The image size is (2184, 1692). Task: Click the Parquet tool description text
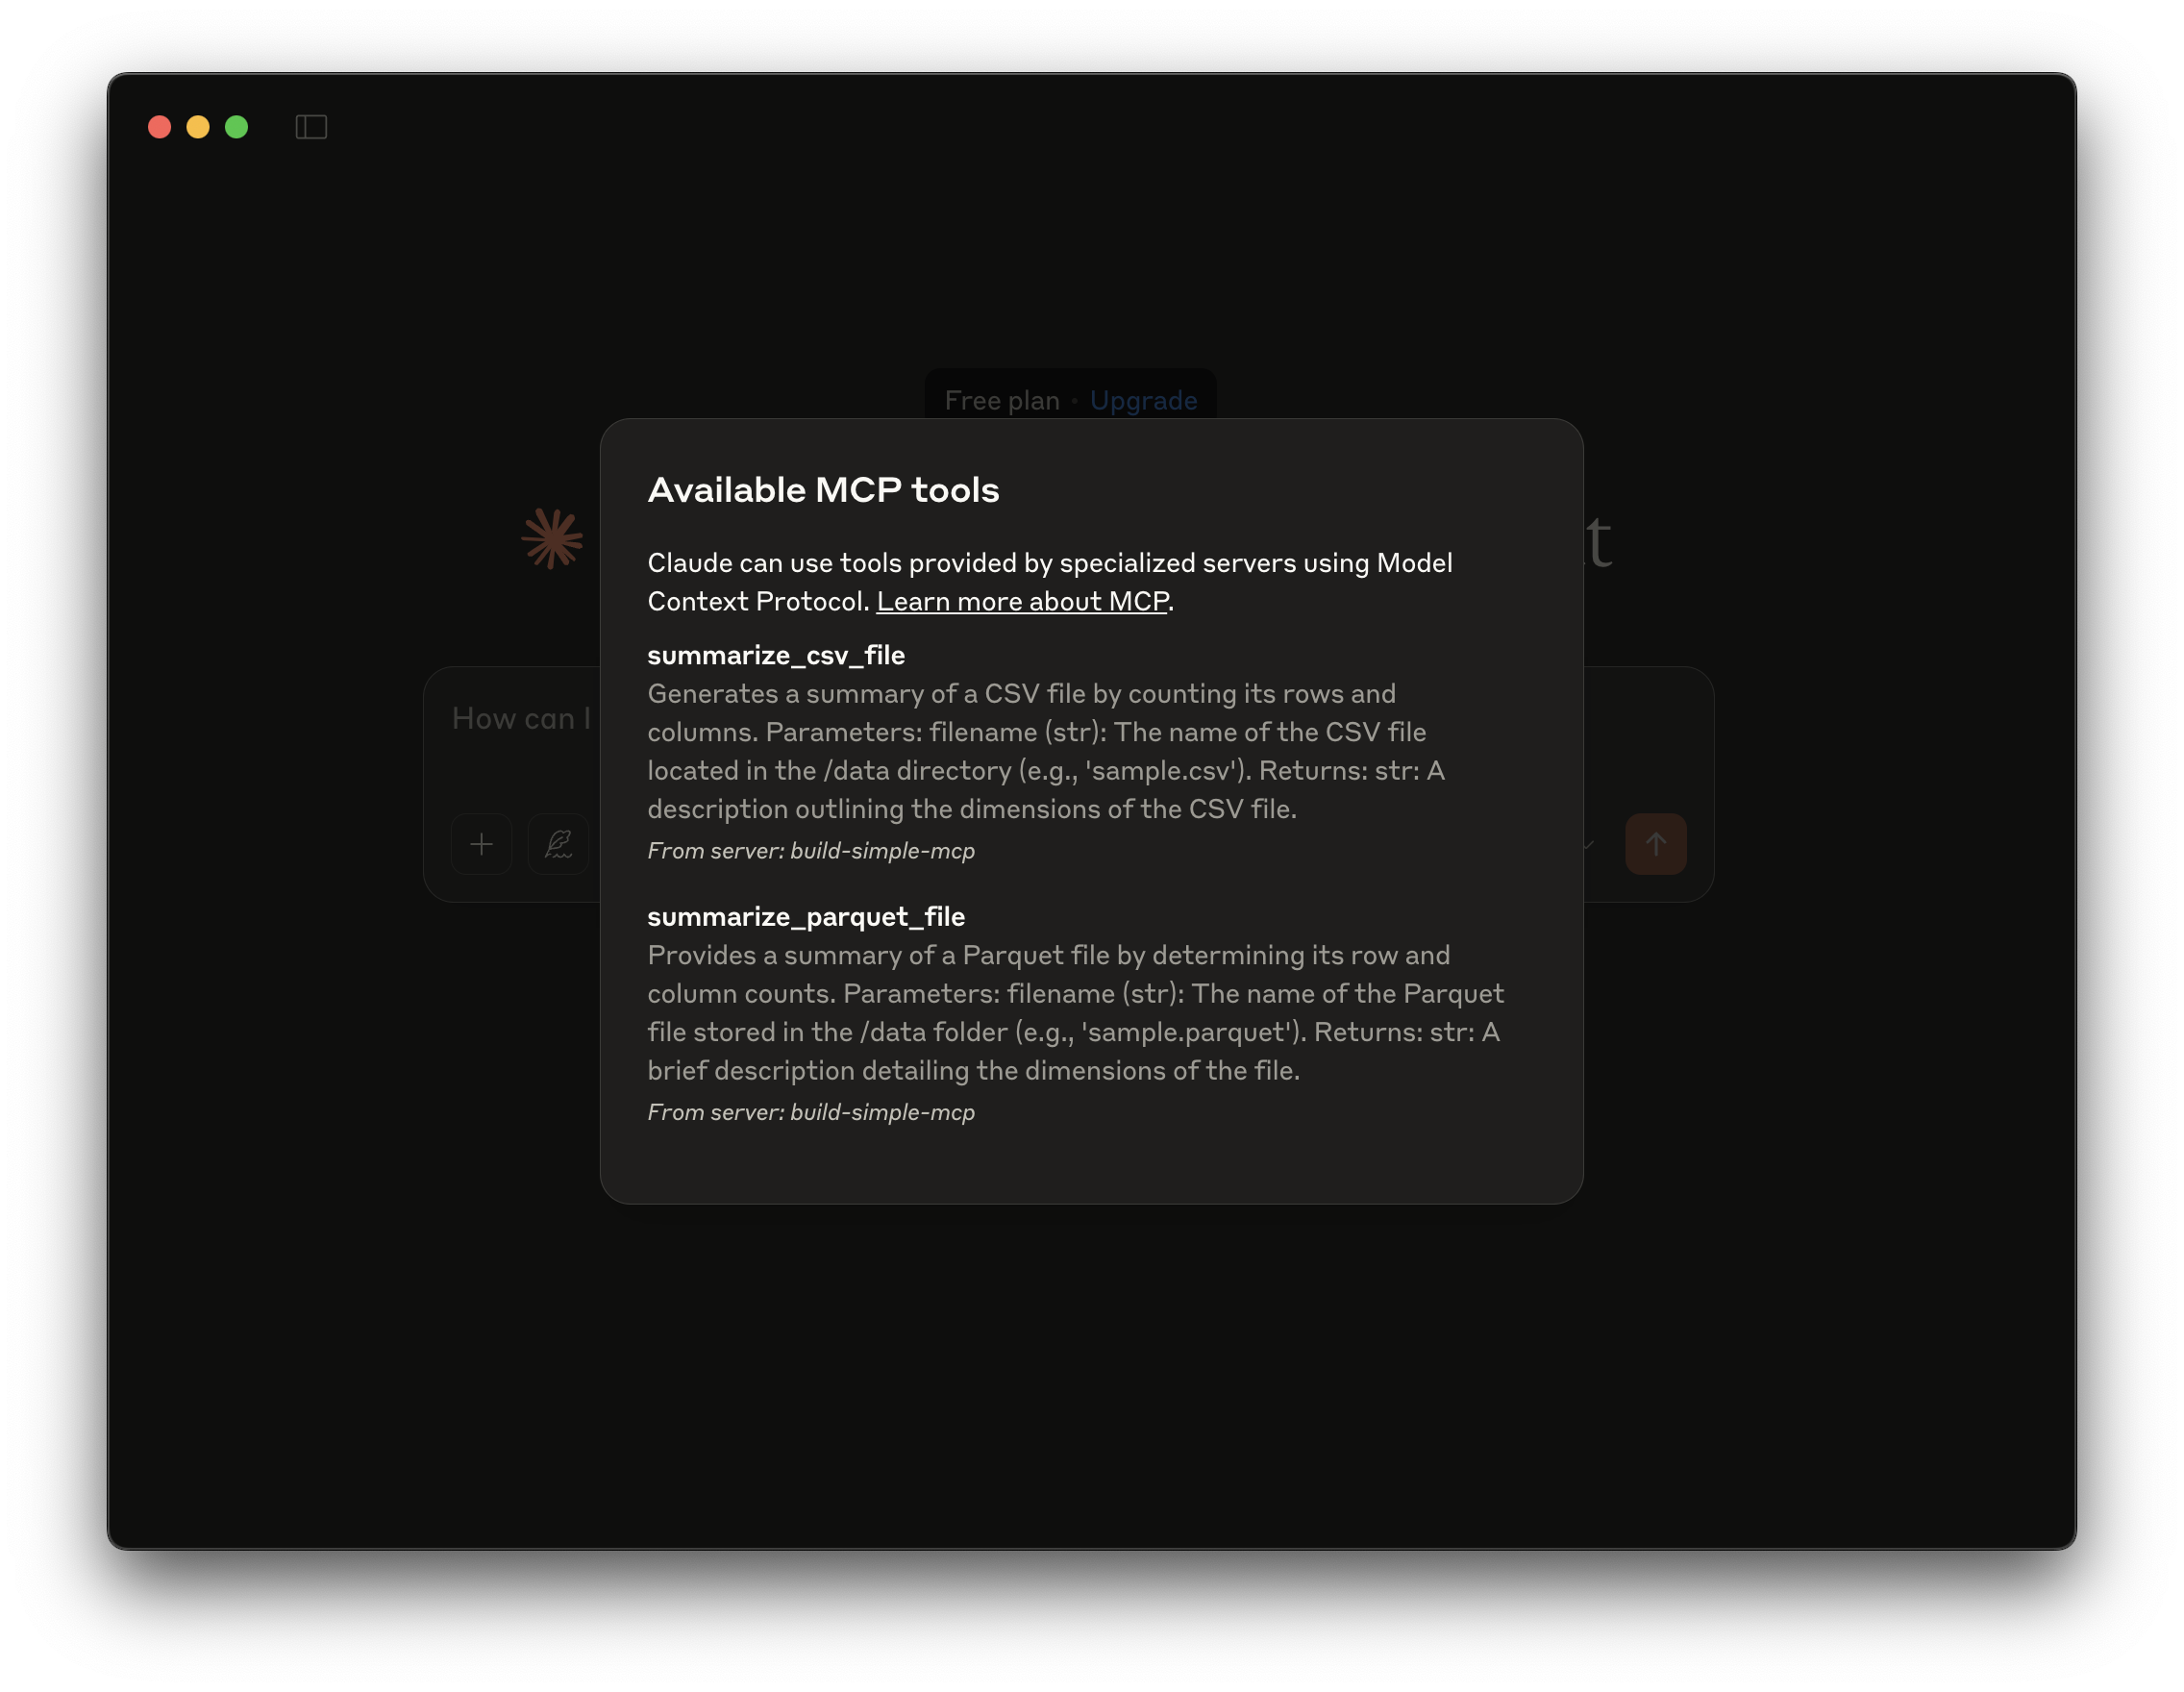point(1075,1013)
